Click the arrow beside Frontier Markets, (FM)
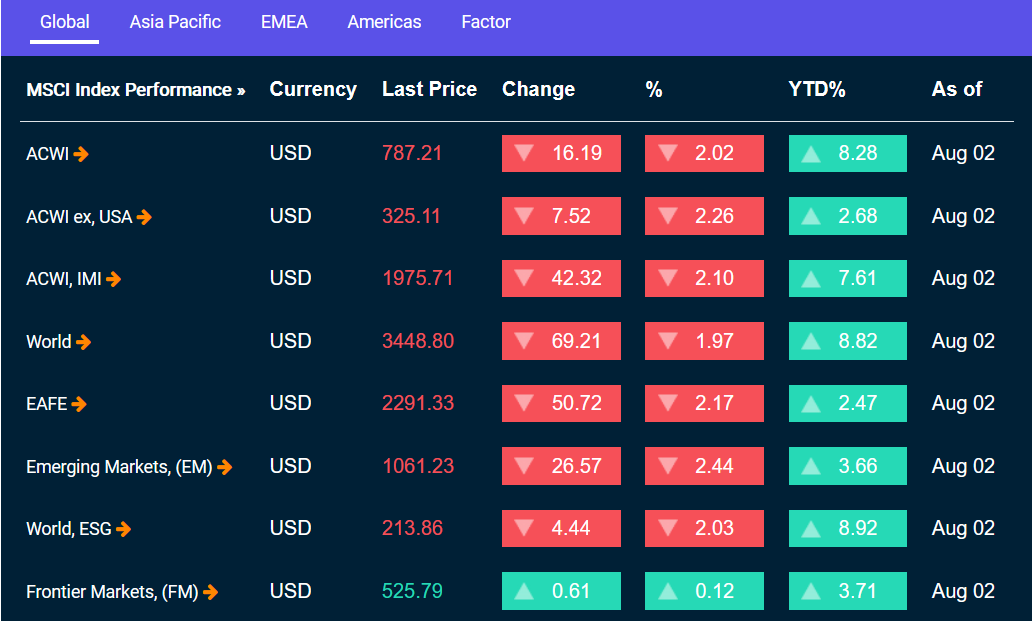Image resolution: width=1032 pixels, height=621 pixels. (211, 592)
